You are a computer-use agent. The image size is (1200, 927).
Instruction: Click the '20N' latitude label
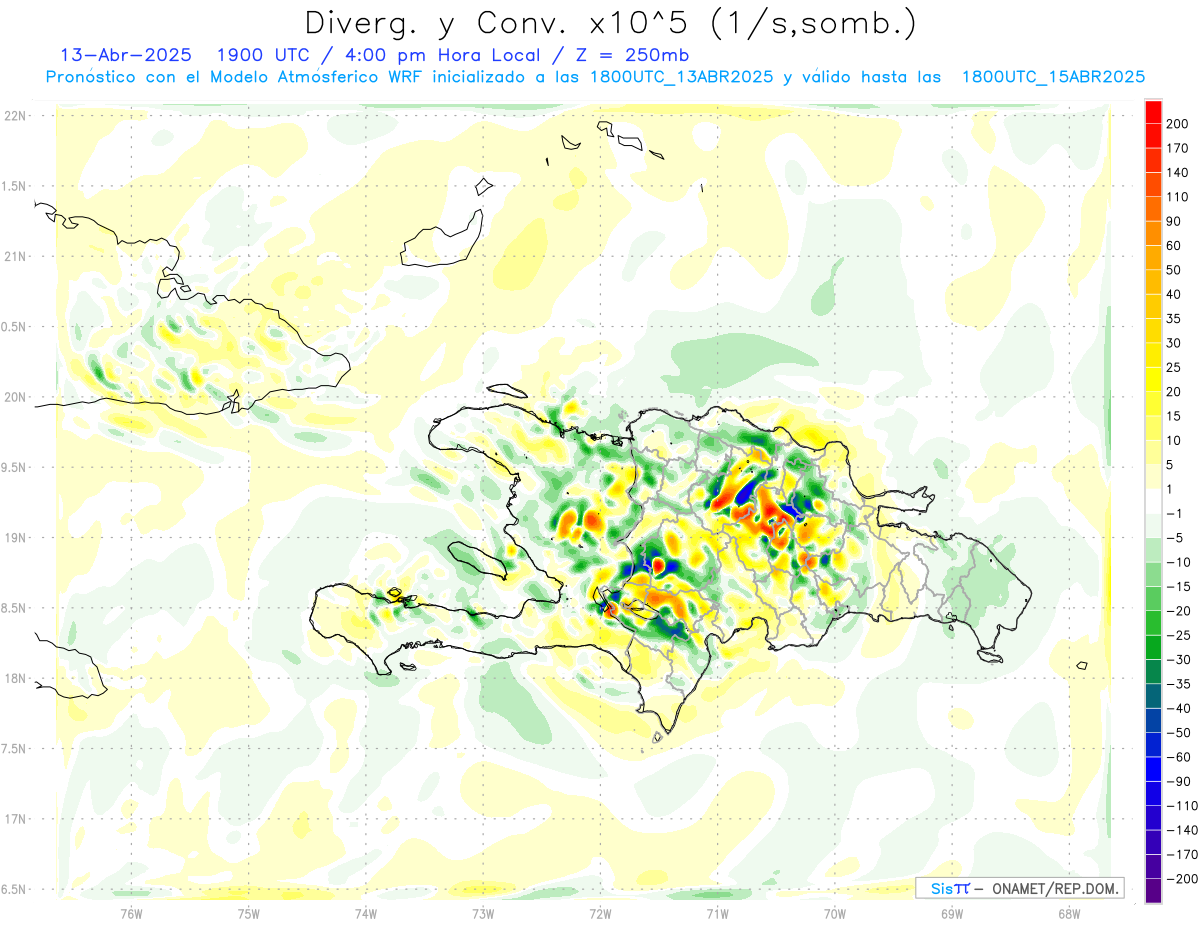click(14, 397)
